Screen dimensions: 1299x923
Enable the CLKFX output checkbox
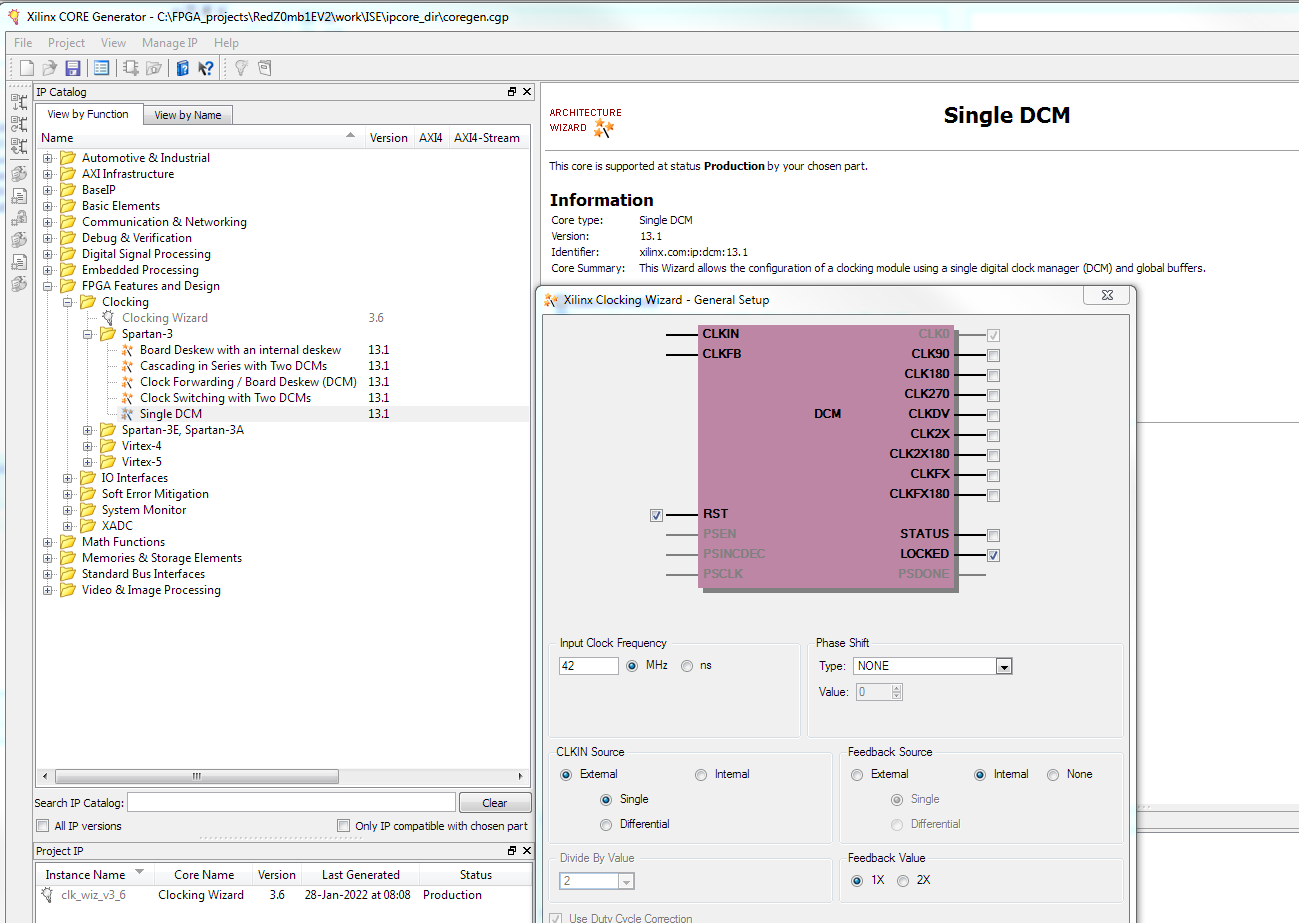993,475
